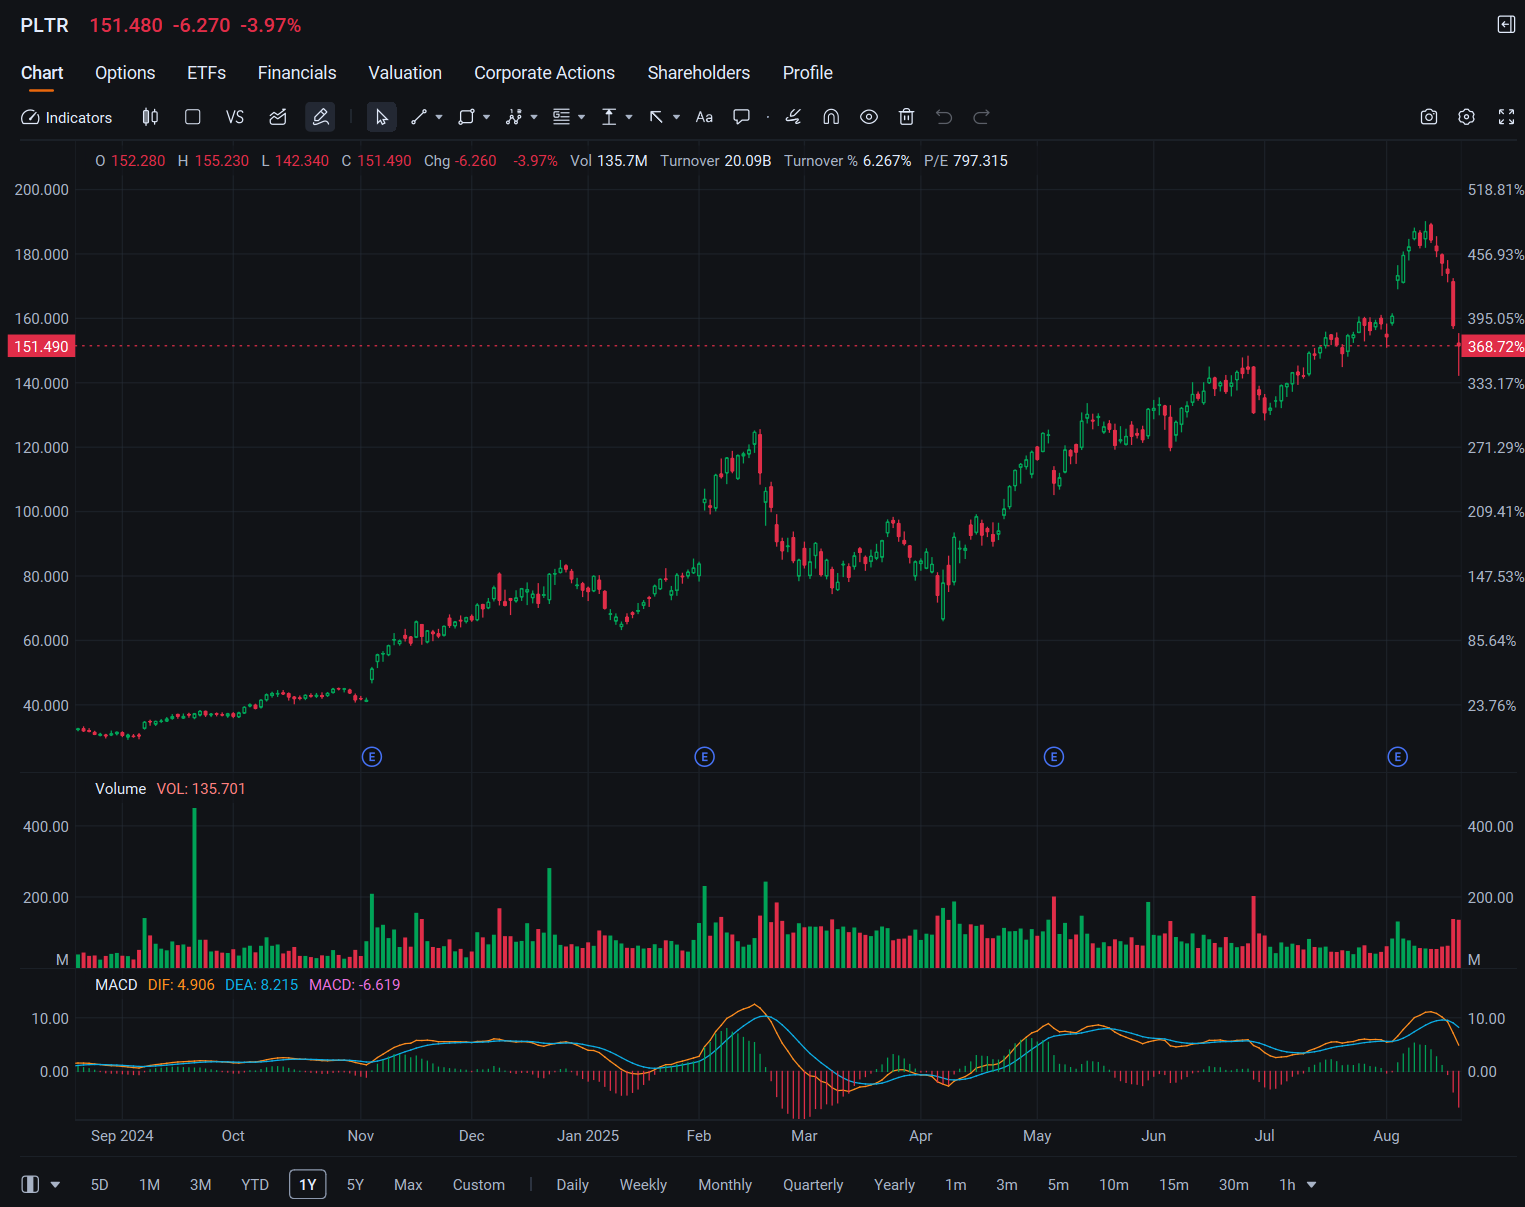Open the Profile tab
The height and width of the screenshot is (1207, 1525).
[x=808, y=73]
